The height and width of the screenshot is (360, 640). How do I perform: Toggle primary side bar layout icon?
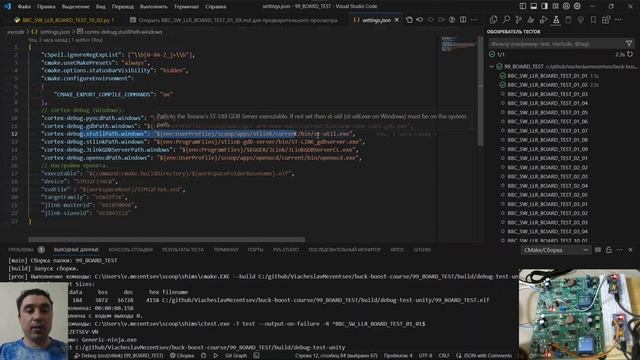pos(523,6)
